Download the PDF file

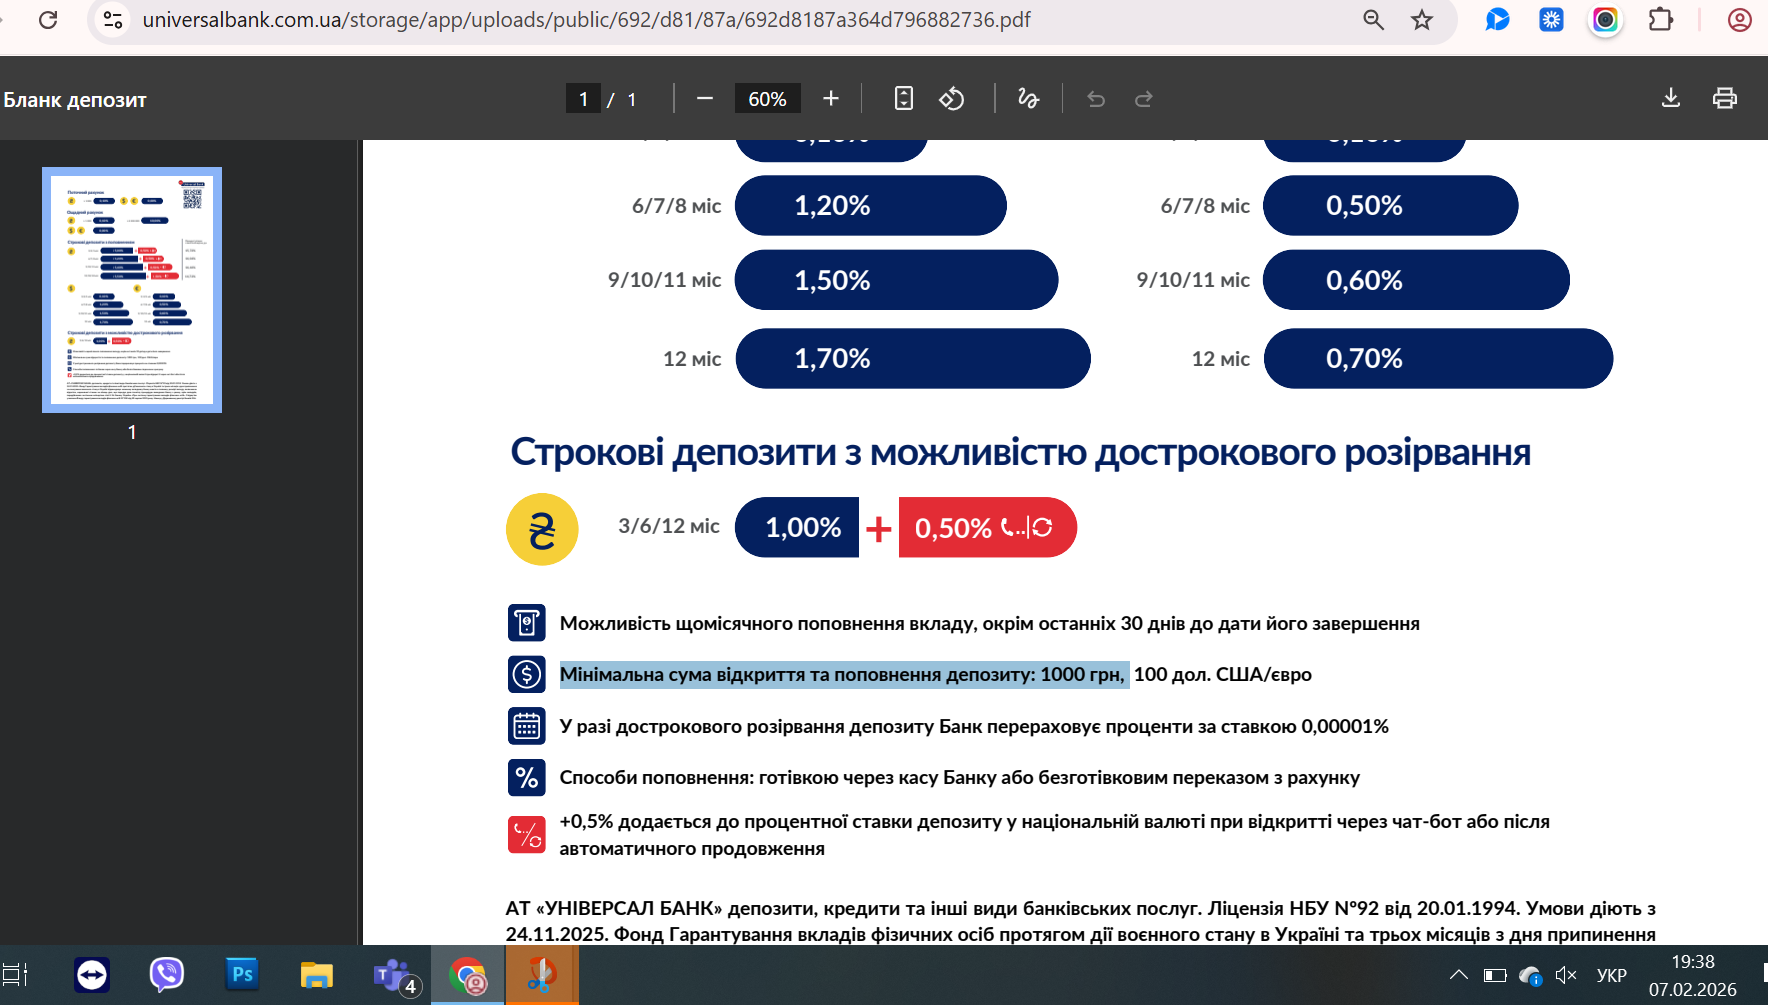[1671, 98]
